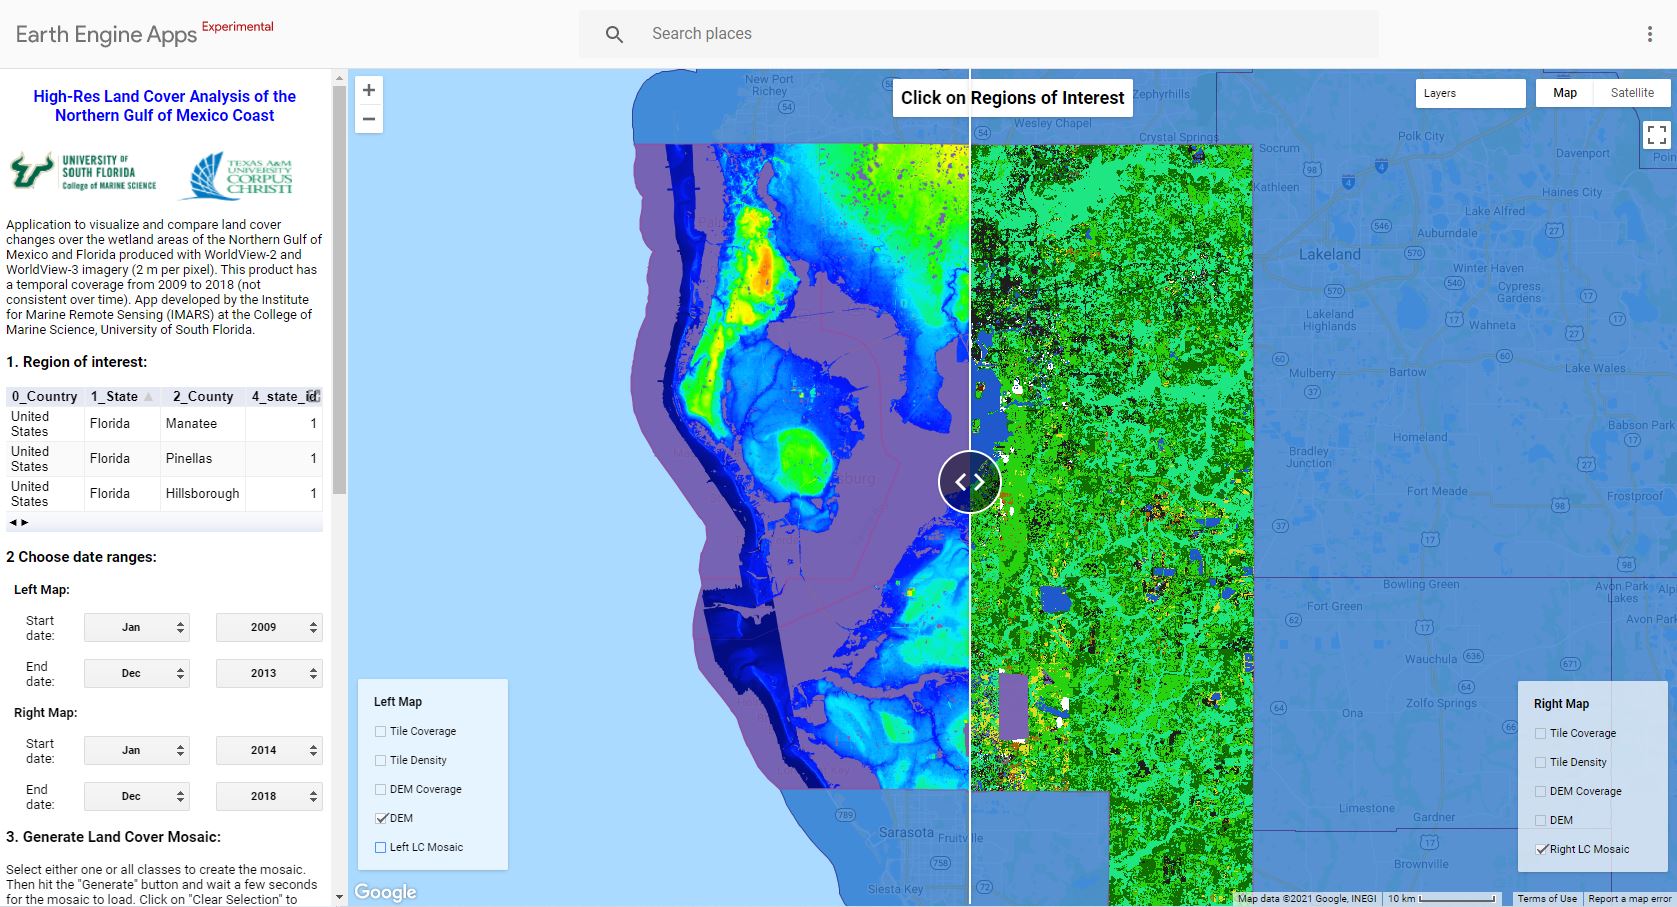
Task: Enable Left Map Tile Density checkbox
Action: [x=380, y=761]
